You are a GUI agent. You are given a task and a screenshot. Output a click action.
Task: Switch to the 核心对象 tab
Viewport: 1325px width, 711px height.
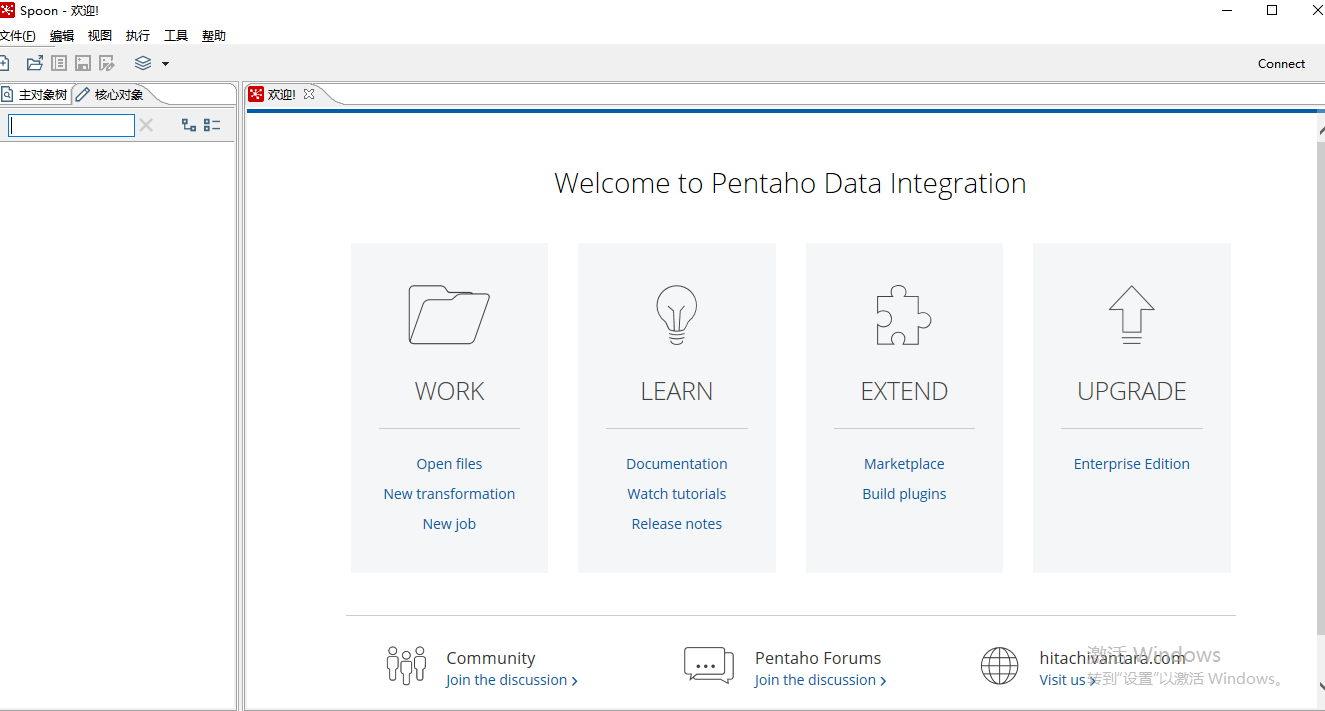coord(111,95)
